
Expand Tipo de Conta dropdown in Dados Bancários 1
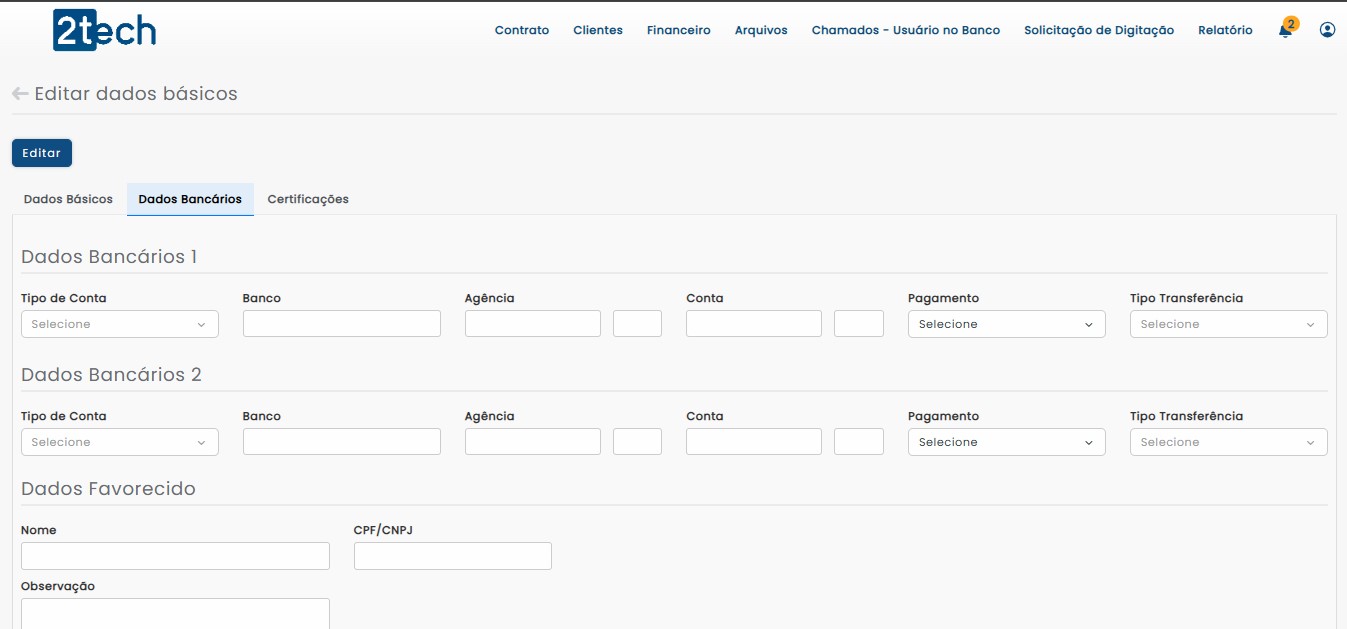(119, 324)
